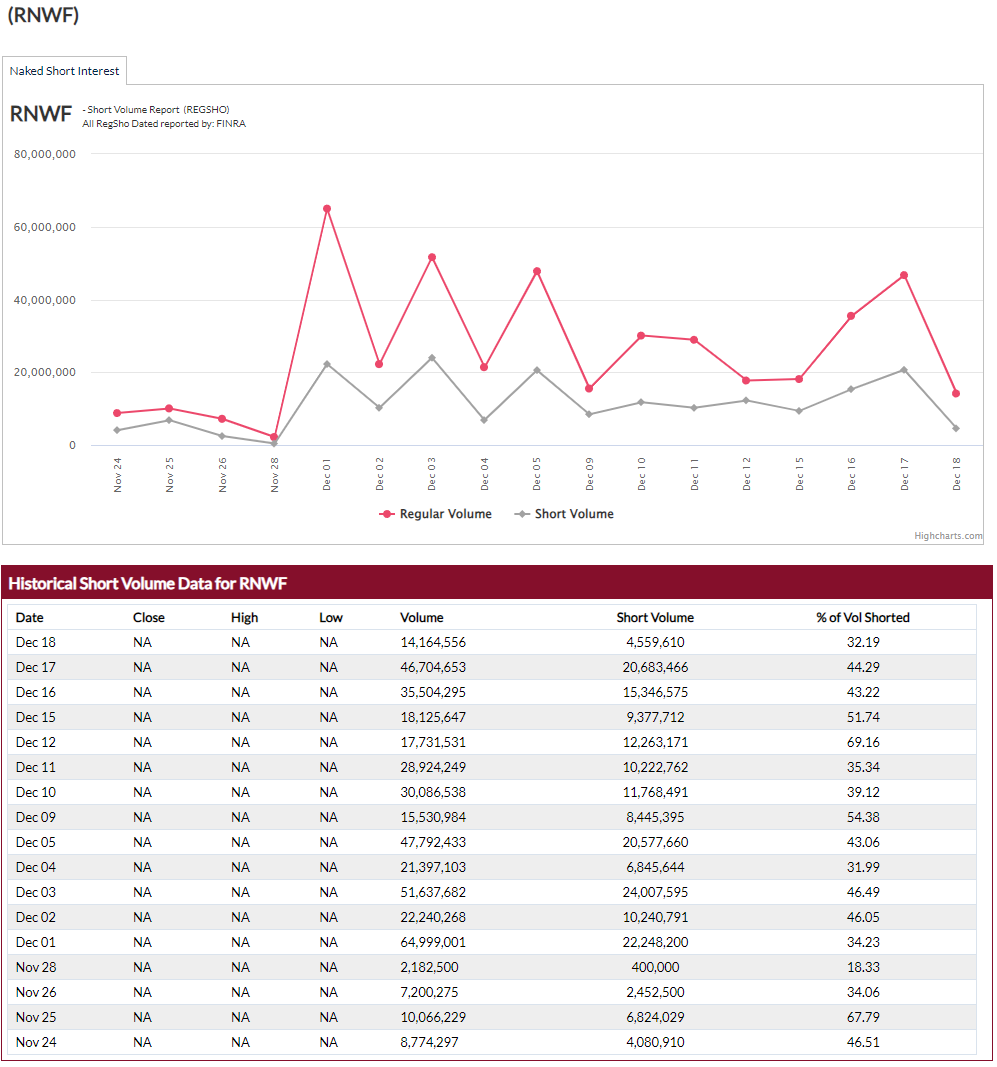Click short volume value 24,007,595
Screen dimensions: 997x1067
[655, 892]
